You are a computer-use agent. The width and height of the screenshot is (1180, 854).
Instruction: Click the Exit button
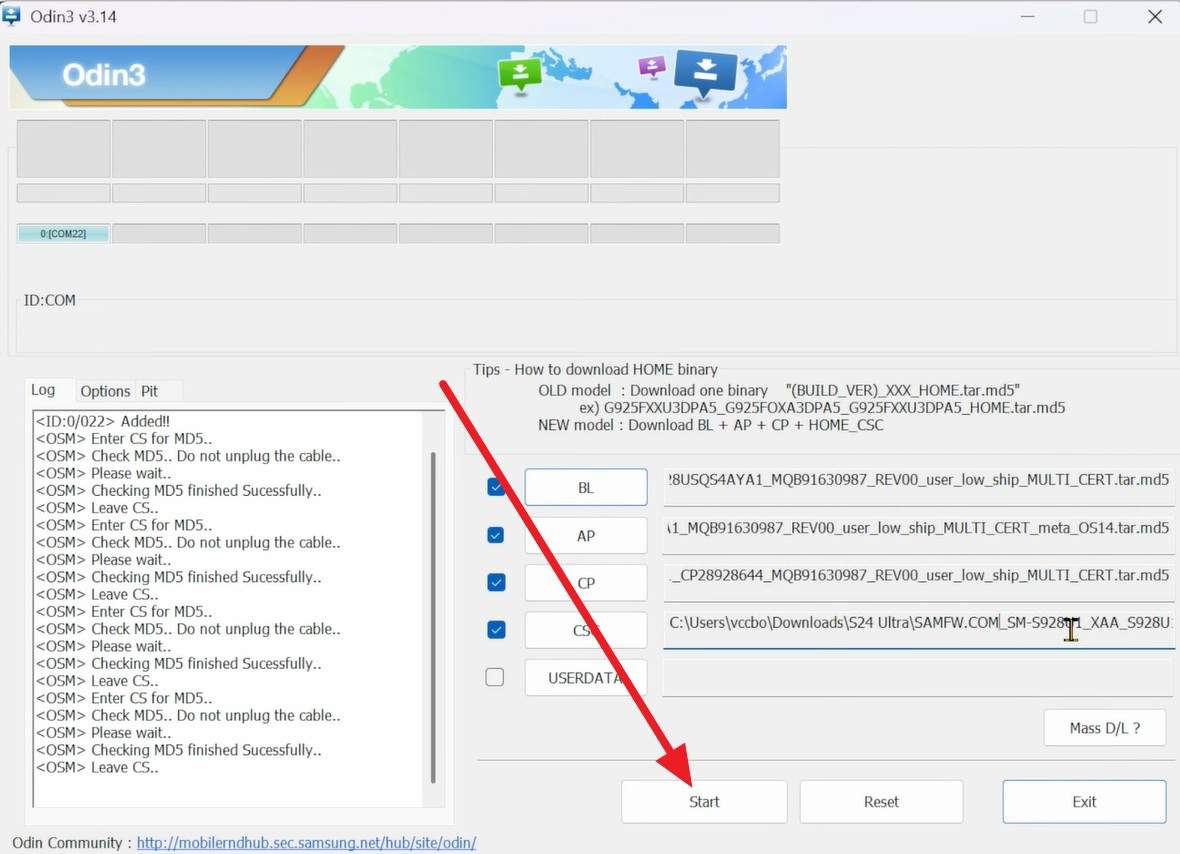point(1084,801)
